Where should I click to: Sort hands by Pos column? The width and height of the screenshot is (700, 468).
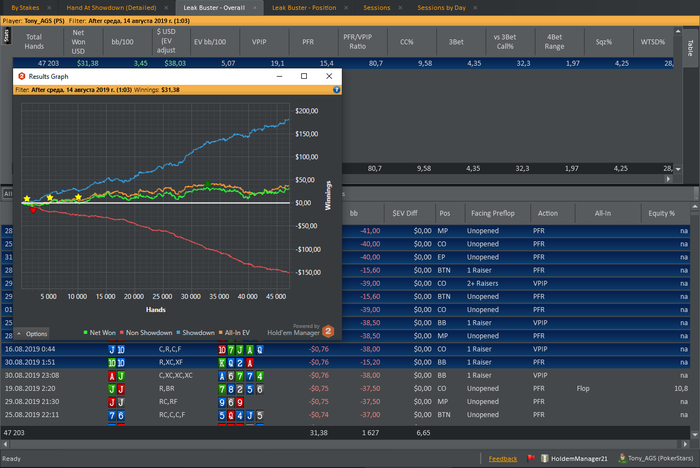tap(445, 213)
